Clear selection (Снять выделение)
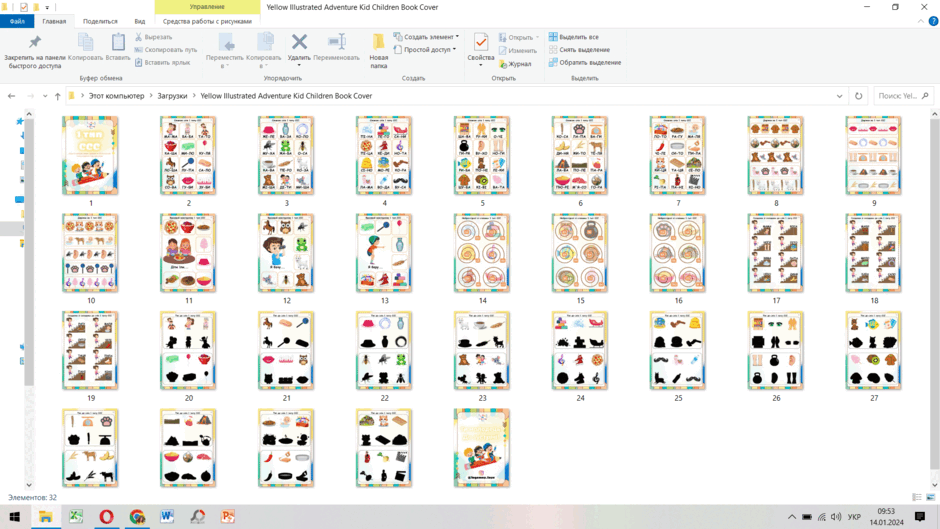Image resolution: width=940 pixels, height=529 pixels. click(579, 50)
